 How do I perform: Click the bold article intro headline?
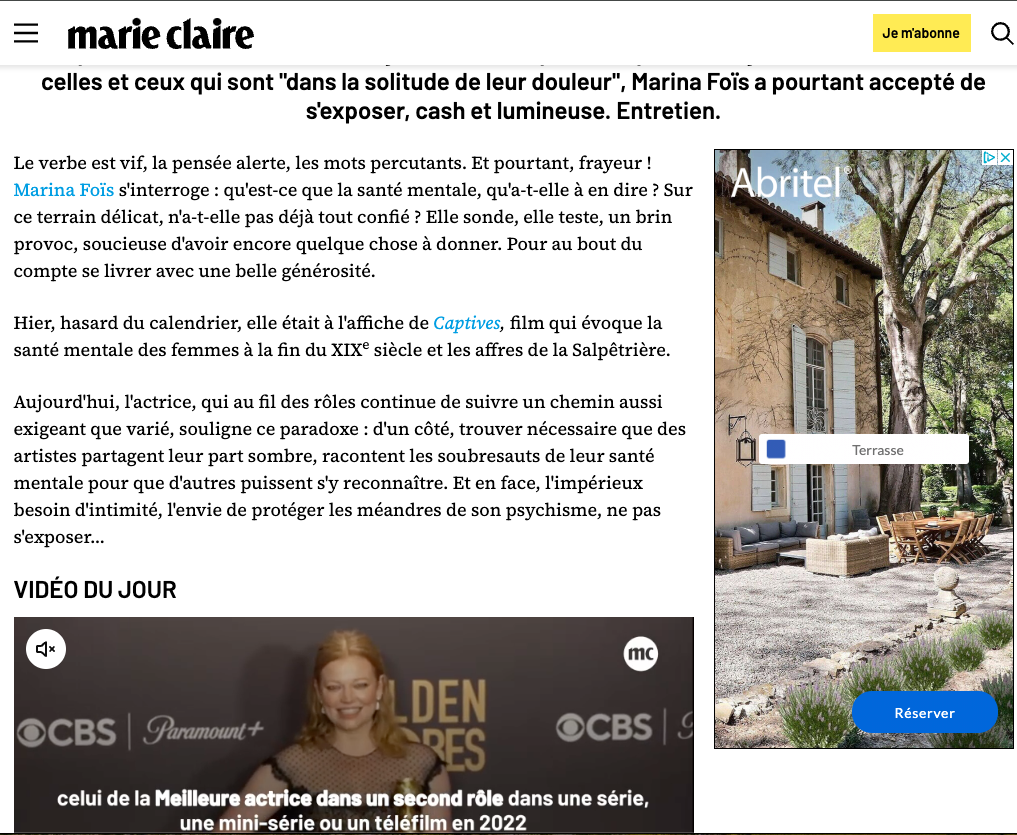[513, 96]
